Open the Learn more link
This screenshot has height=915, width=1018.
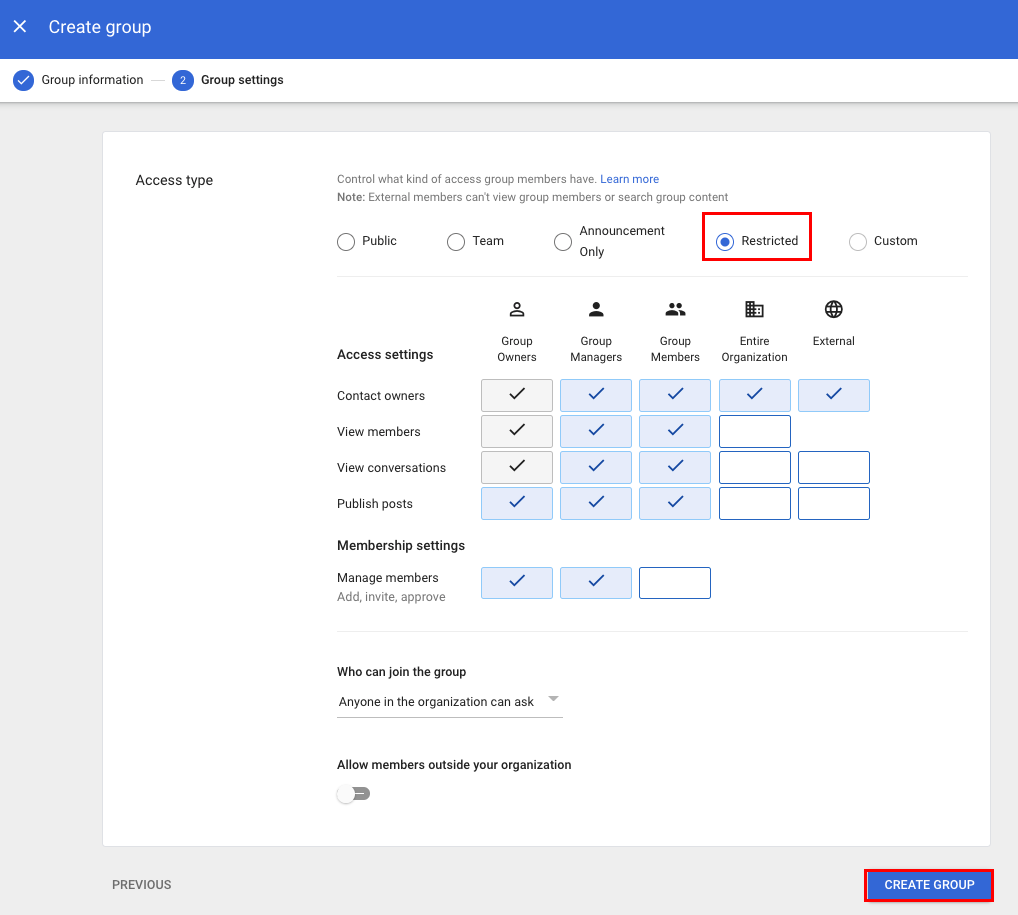point(629,179)
